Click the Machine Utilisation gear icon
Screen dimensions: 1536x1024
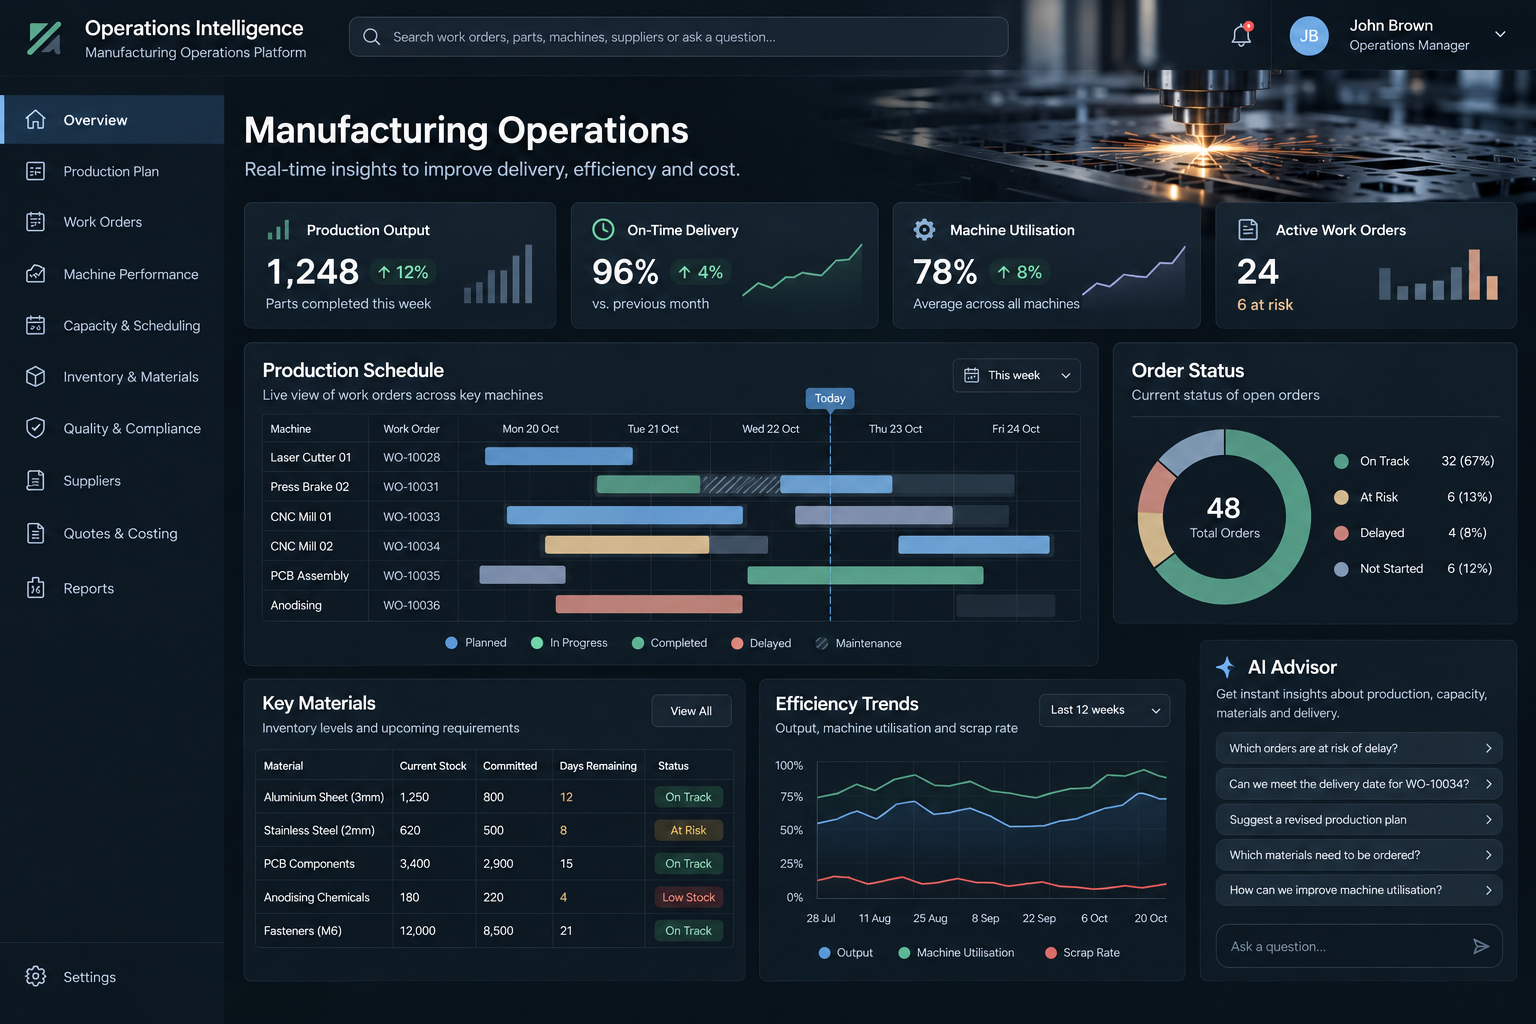(925, 229)
